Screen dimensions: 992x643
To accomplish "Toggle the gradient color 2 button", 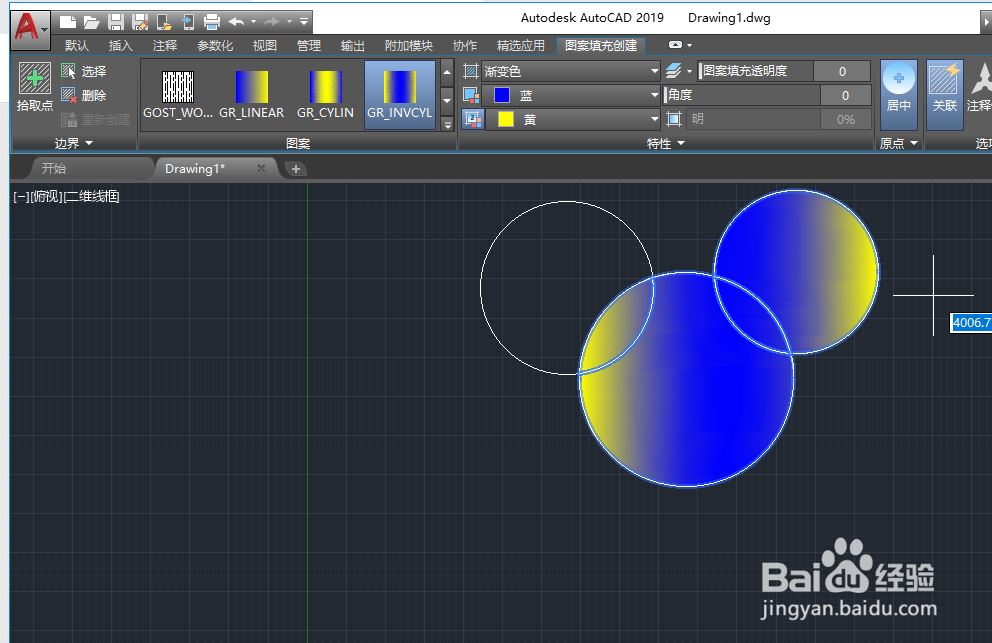I will [x=472, y=119].
